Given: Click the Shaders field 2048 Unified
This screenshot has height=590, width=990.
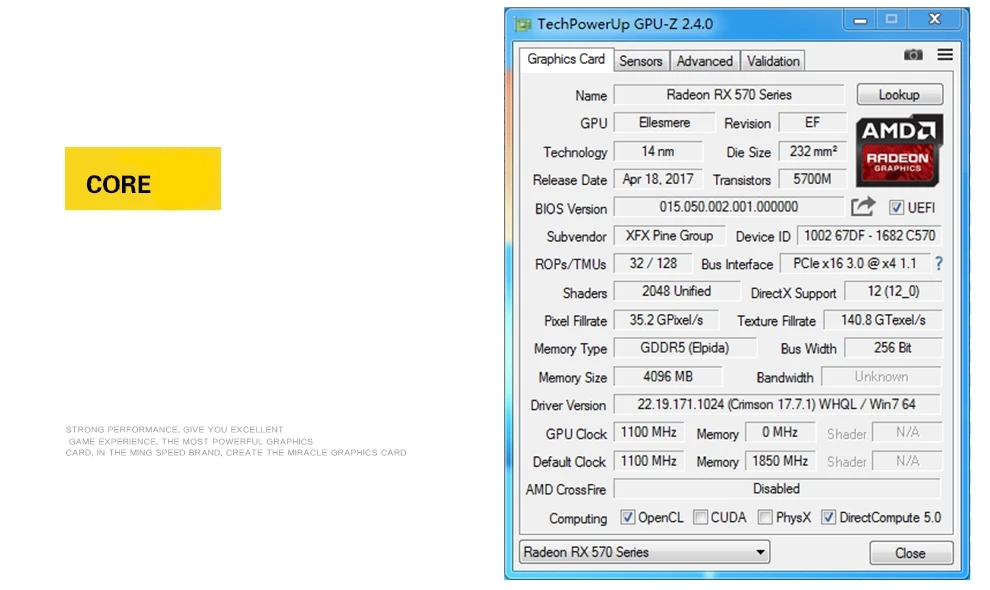Looking at the screenshot, I should [677, 291].
